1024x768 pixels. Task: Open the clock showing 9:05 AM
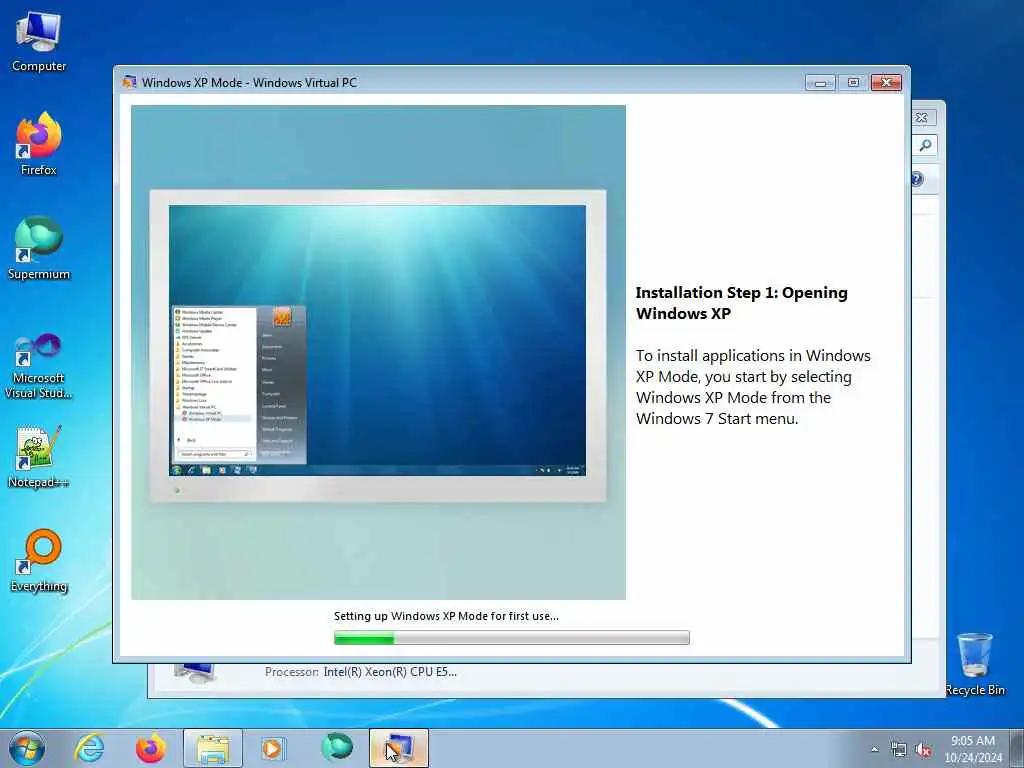(x=973, y=749)
